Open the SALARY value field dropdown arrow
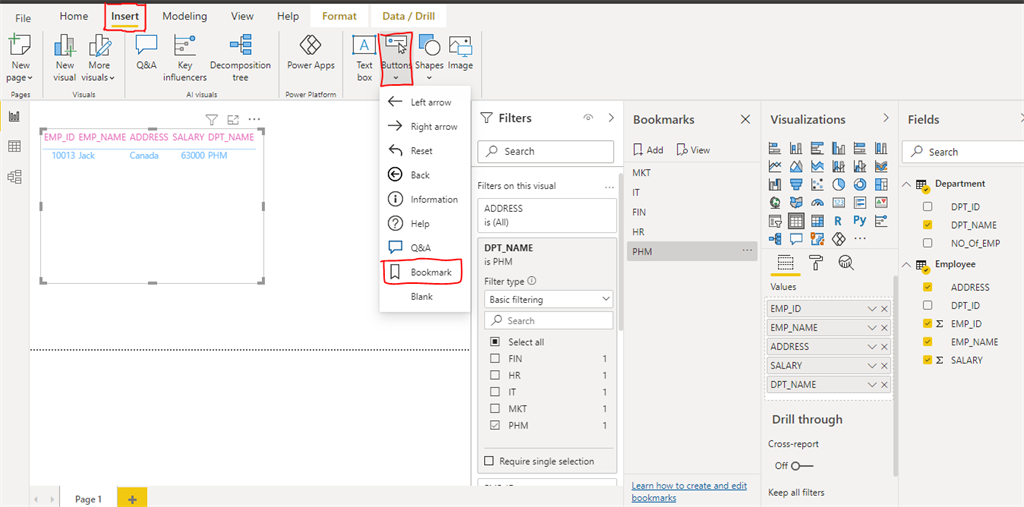 pos(872,365)
